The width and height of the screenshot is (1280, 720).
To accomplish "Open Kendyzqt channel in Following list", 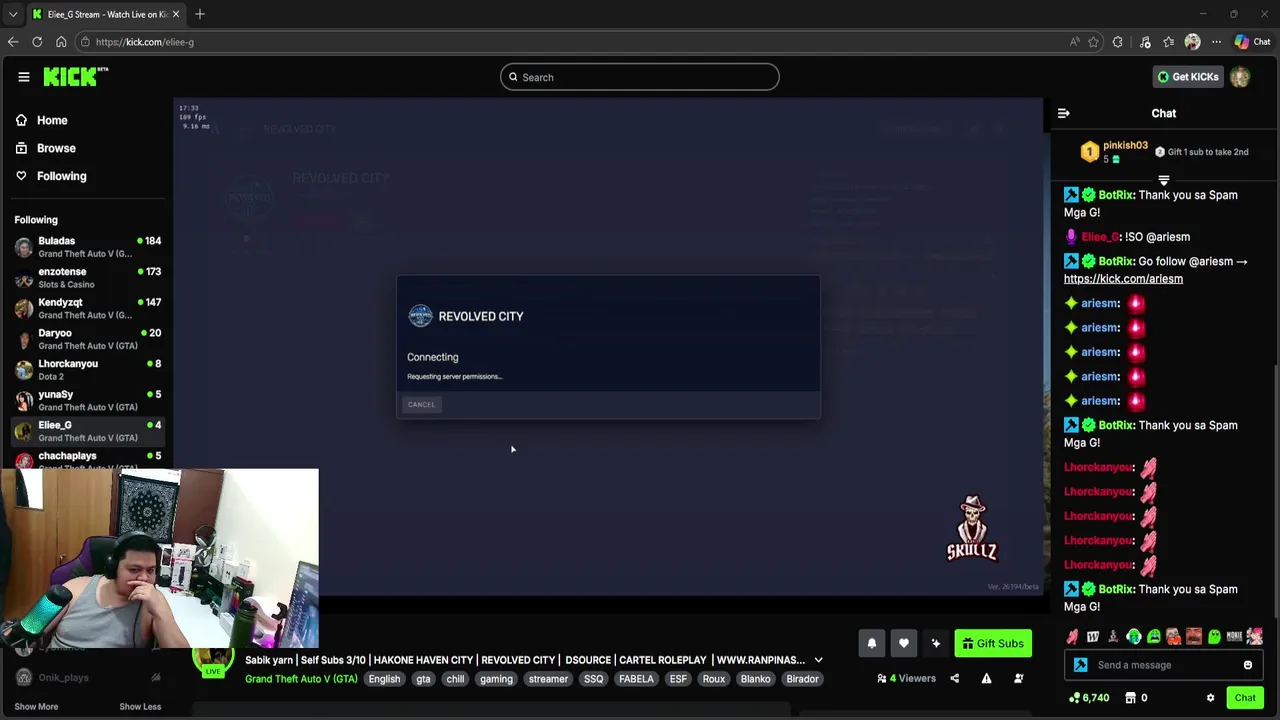I will click(88, 308).
